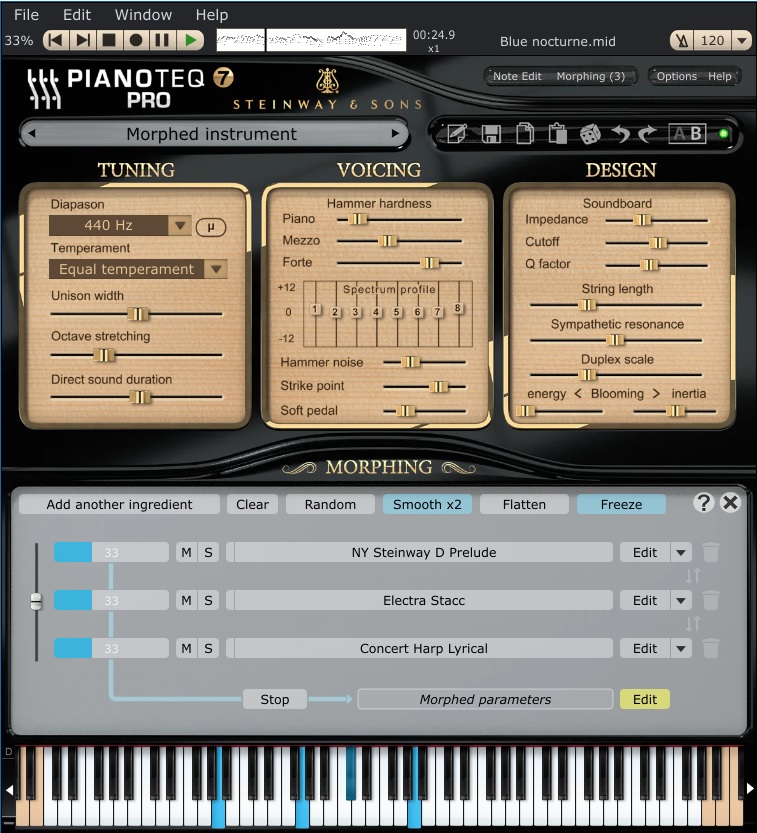Click Stop morphing button
The image size is (757, 833).
275,699
